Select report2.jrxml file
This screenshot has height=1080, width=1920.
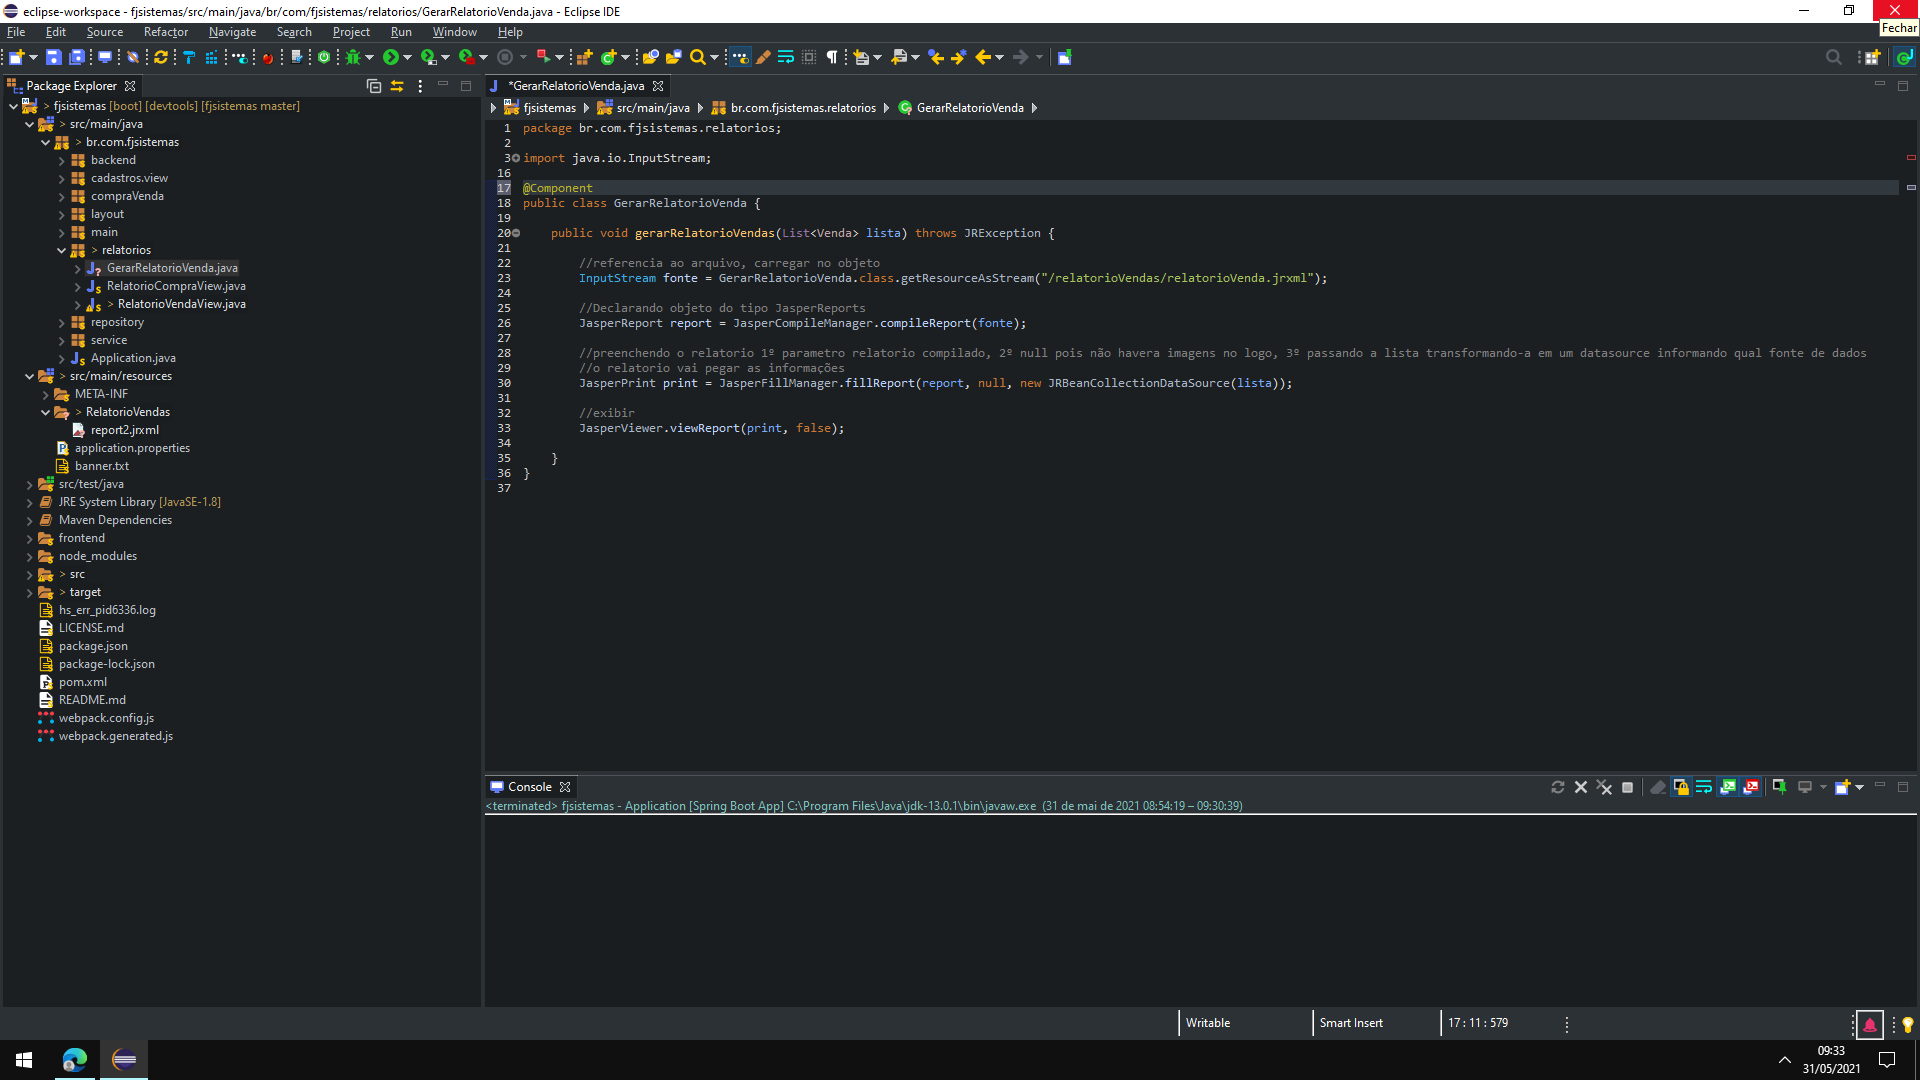coord(124,431)
